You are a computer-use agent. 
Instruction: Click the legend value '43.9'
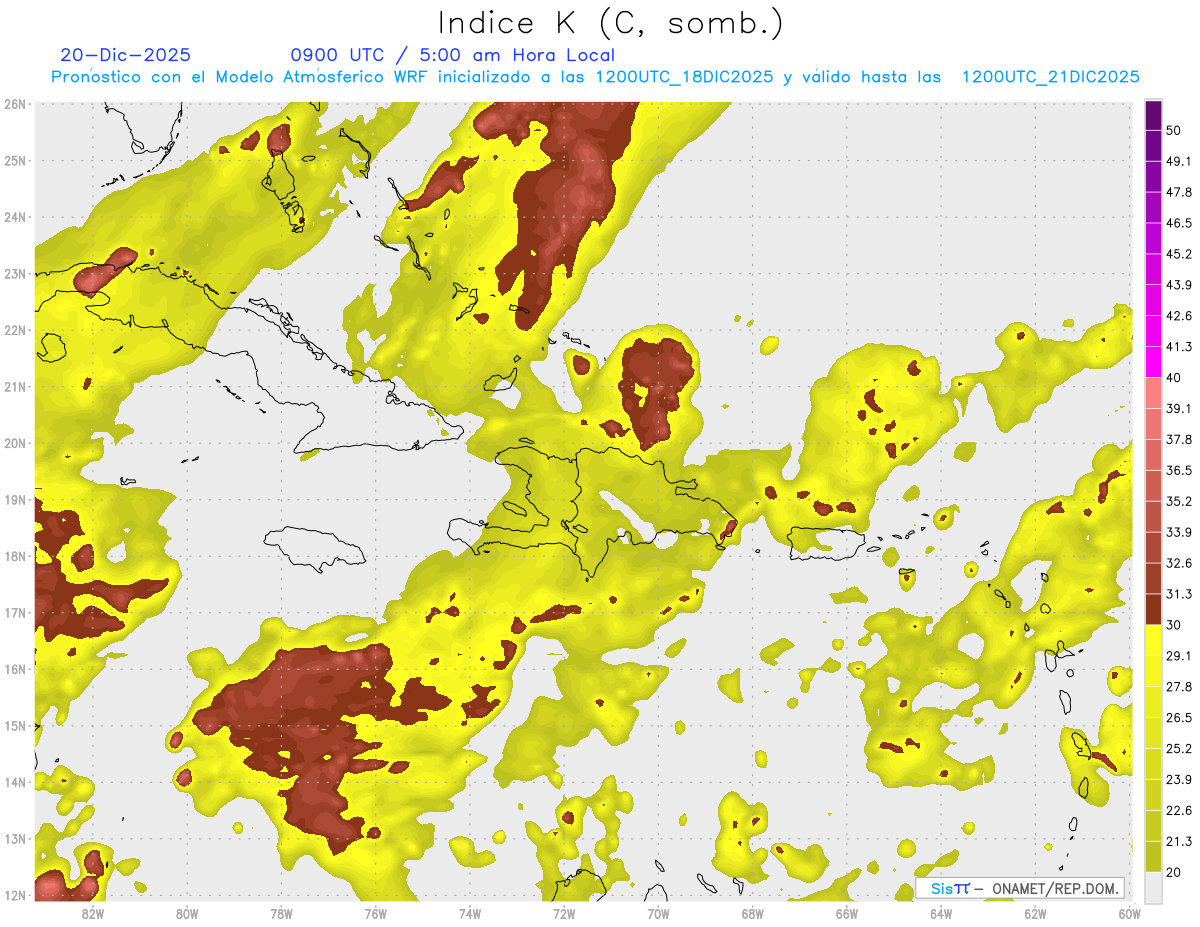point(1179,285)
